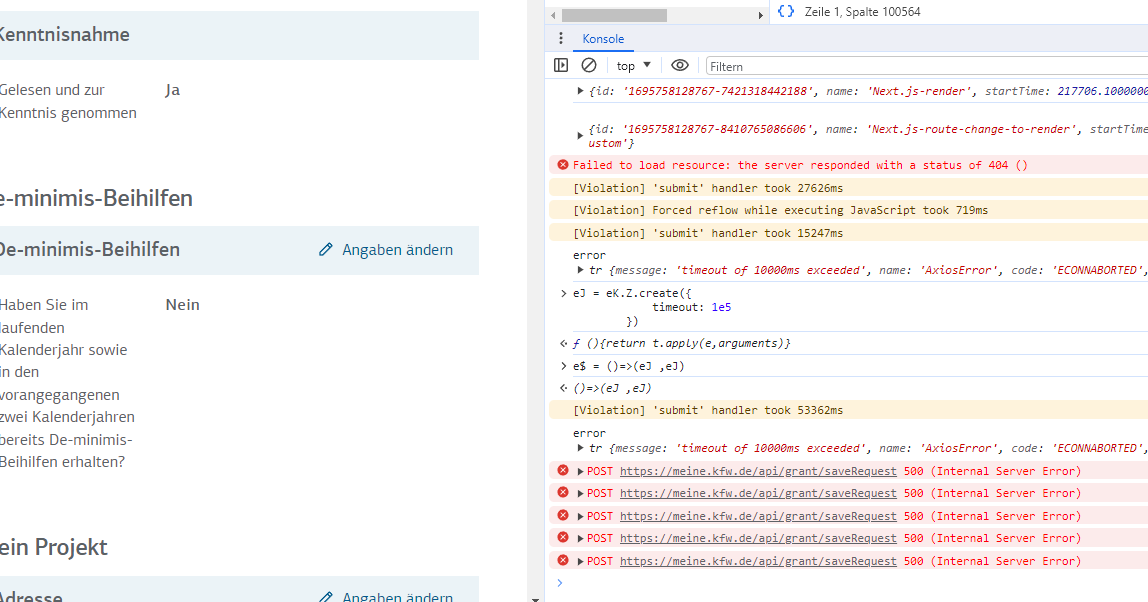The height and width of the screenshot is (602, 1148).
Task: Open the first saveRequest URL link
Action: tap(758, 472)
